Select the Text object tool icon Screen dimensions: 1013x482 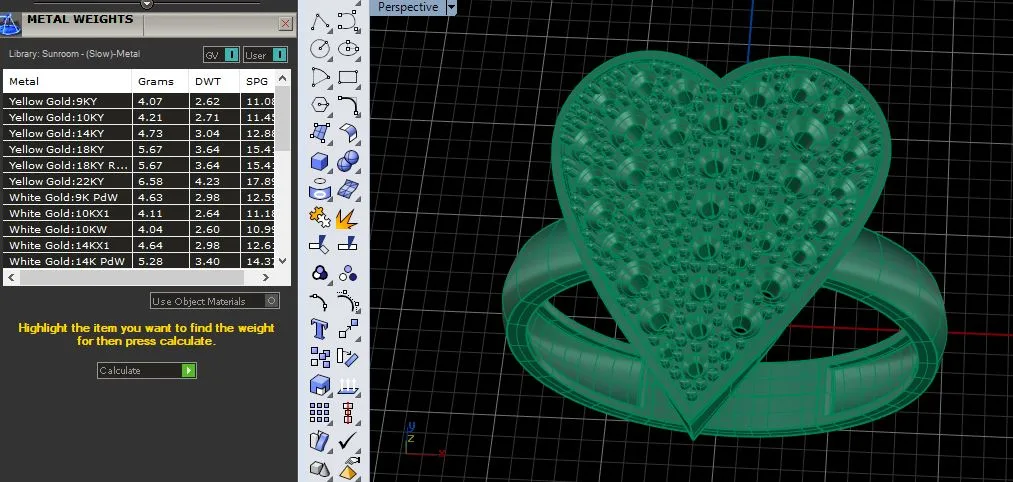[x=320, y=328]
